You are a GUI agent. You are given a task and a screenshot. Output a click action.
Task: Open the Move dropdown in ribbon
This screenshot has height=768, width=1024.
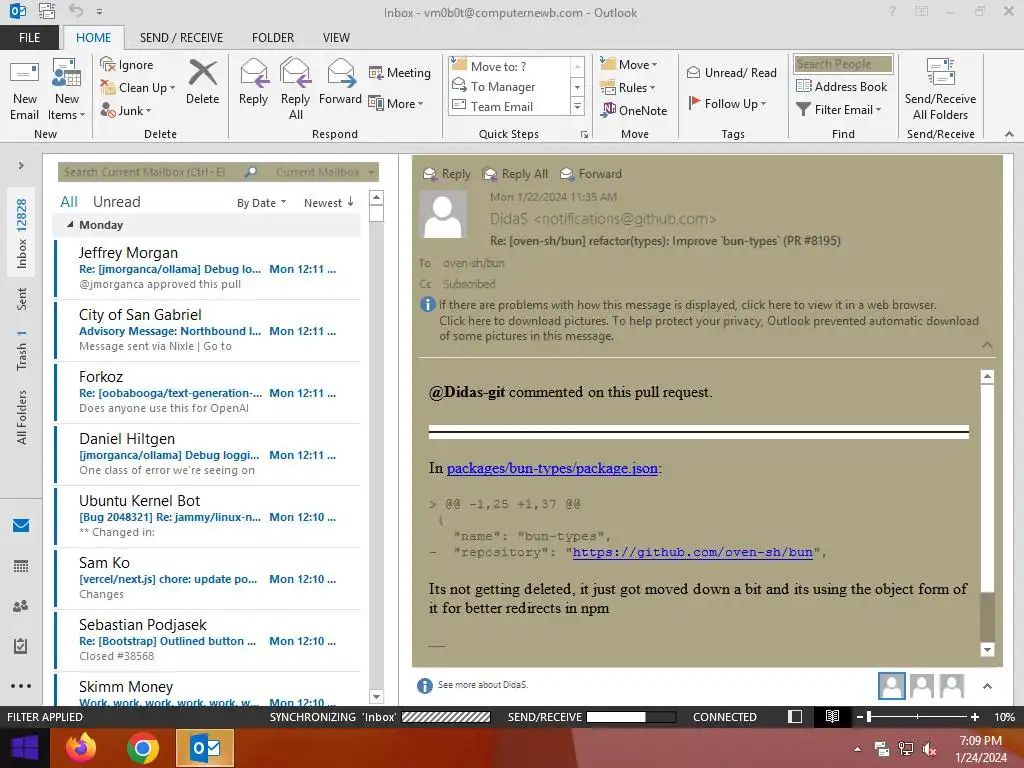coord(629,65)
